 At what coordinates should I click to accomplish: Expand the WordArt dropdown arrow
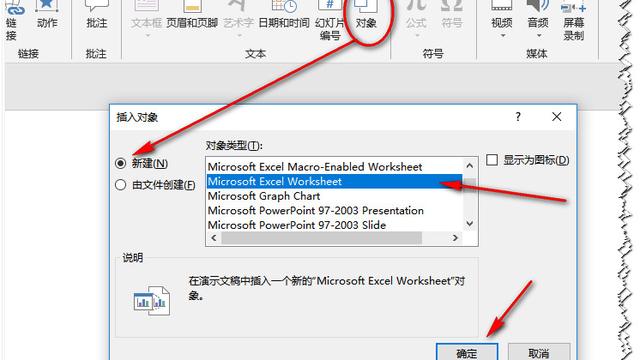click(239, 36)
